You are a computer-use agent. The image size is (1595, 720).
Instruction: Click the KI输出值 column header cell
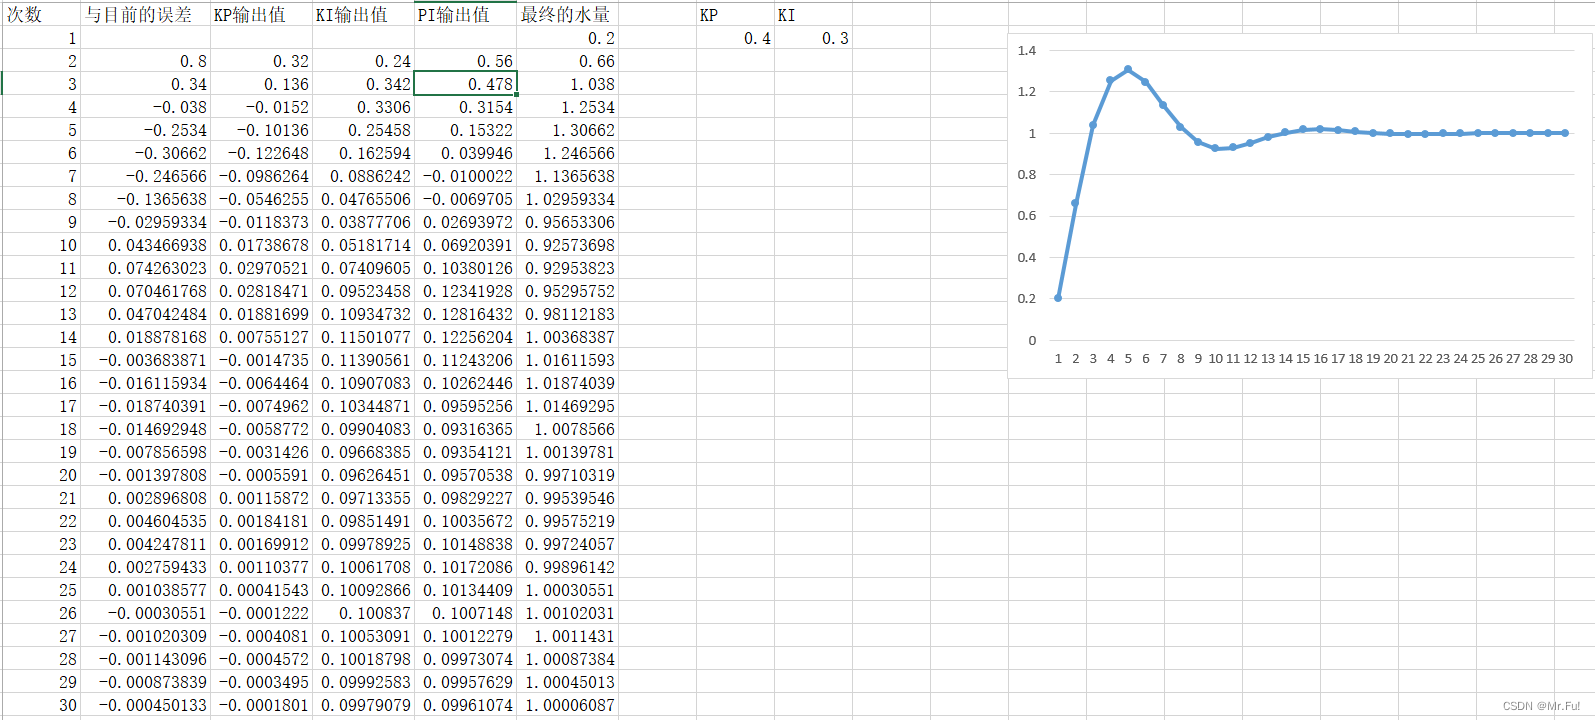[x=363, y=15]
